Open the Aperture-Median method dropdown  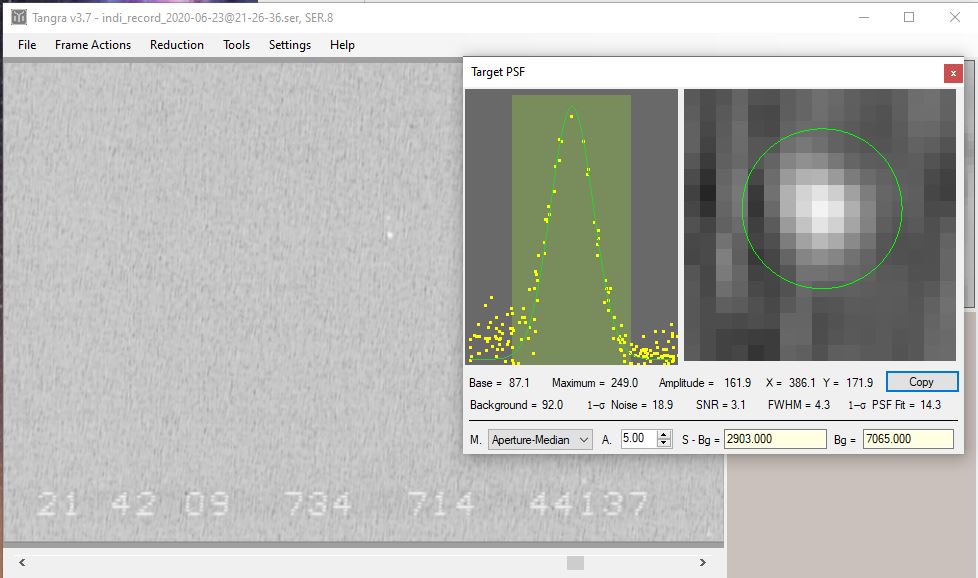[x=540, y=439]
